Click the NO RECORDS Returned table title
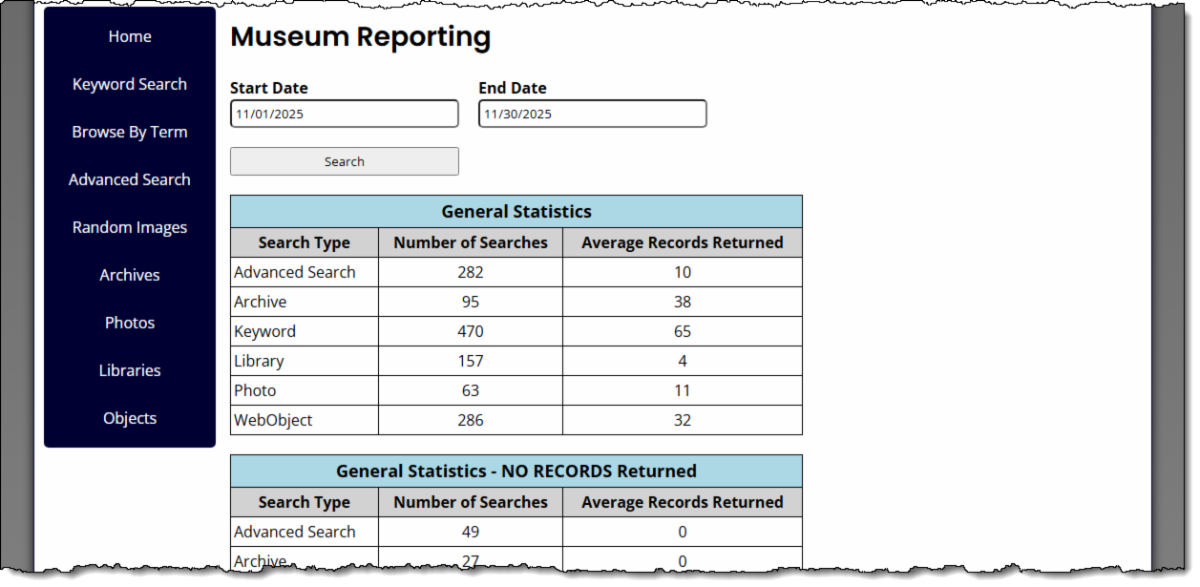 (516, 471)
